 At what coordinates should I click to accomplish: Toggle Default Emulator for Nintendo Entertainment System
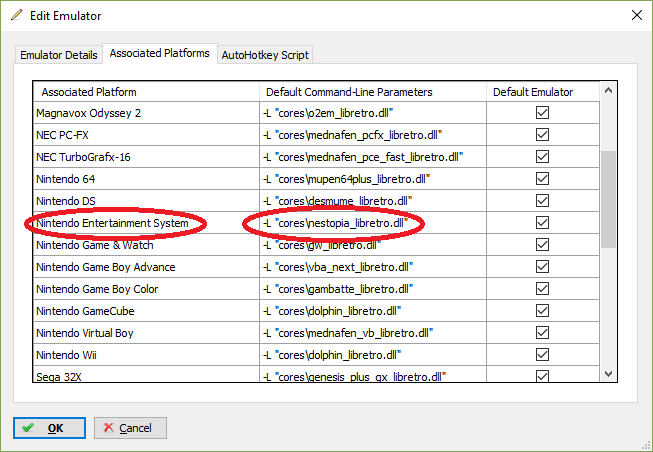click(x=542, y=222)
